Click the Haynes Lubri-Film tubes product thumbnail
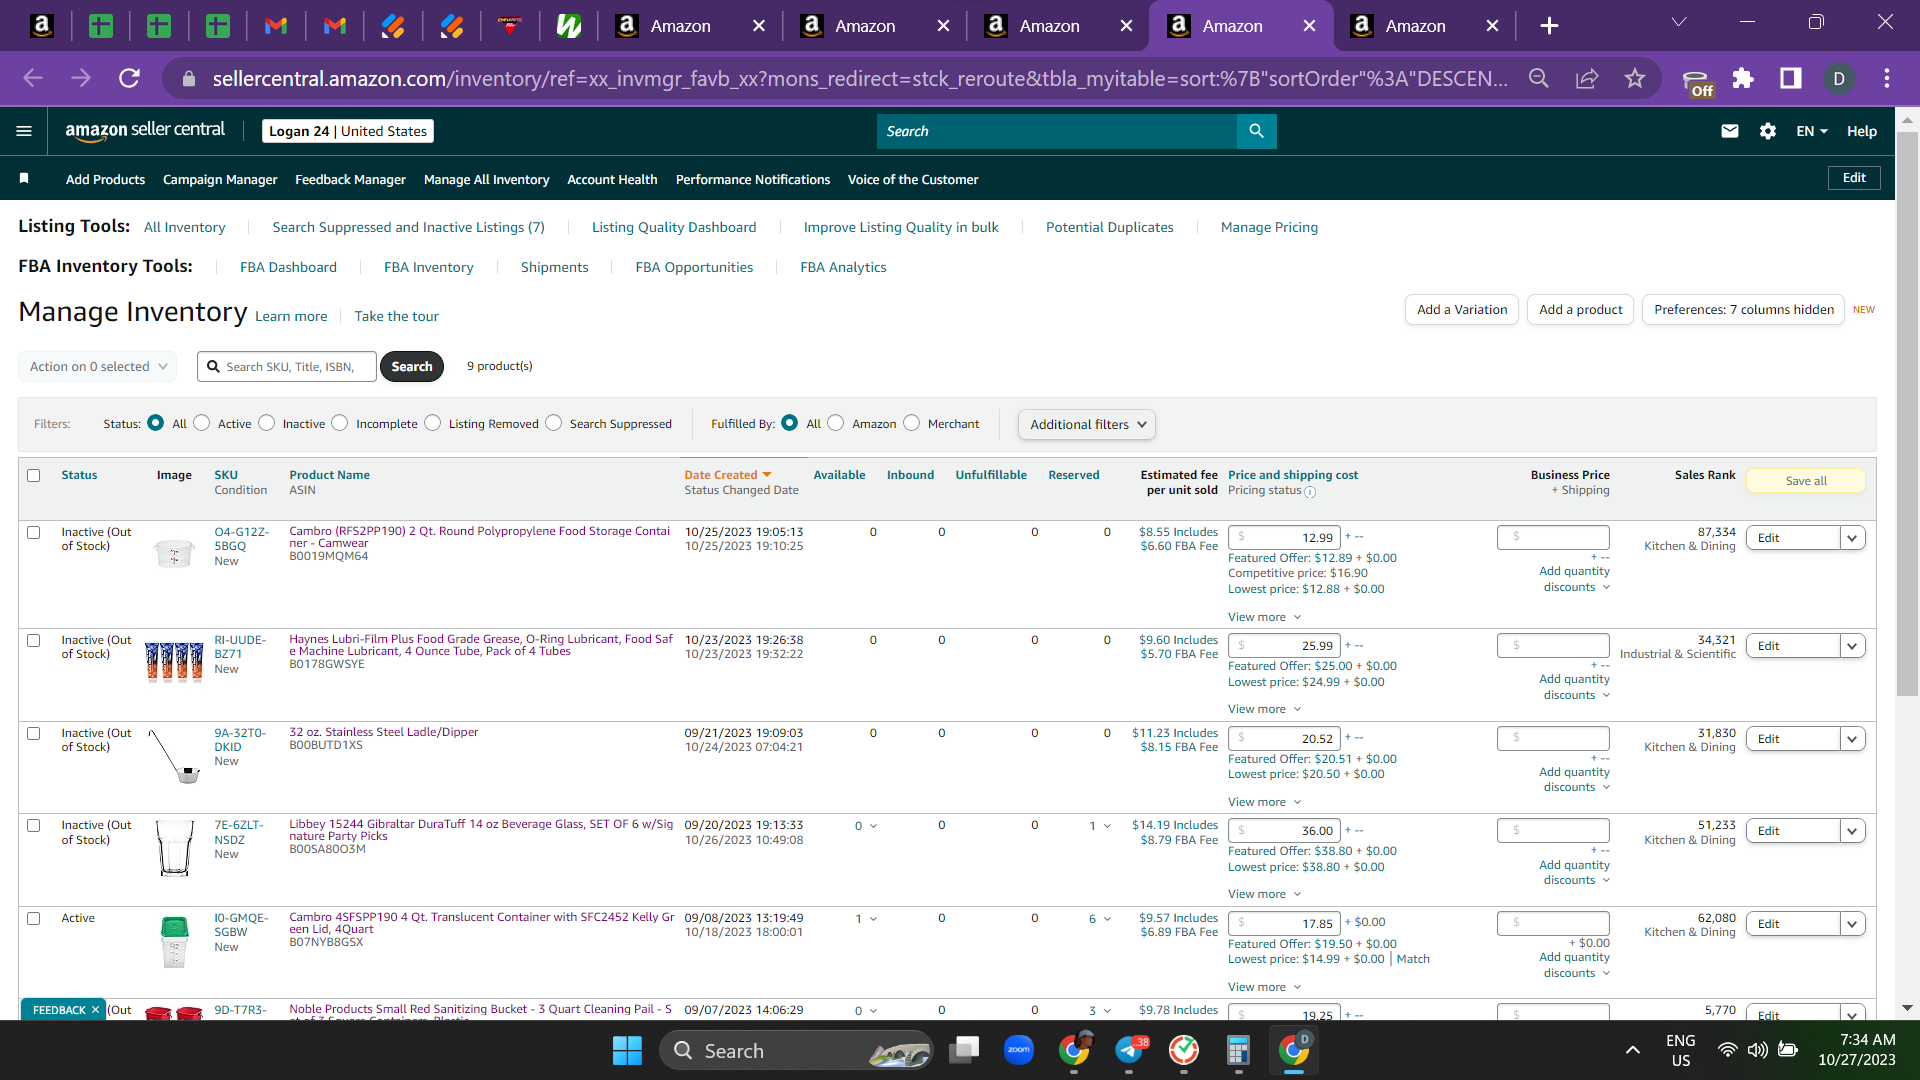This screenshot has height=1080, width=1920. click(174, 661)
